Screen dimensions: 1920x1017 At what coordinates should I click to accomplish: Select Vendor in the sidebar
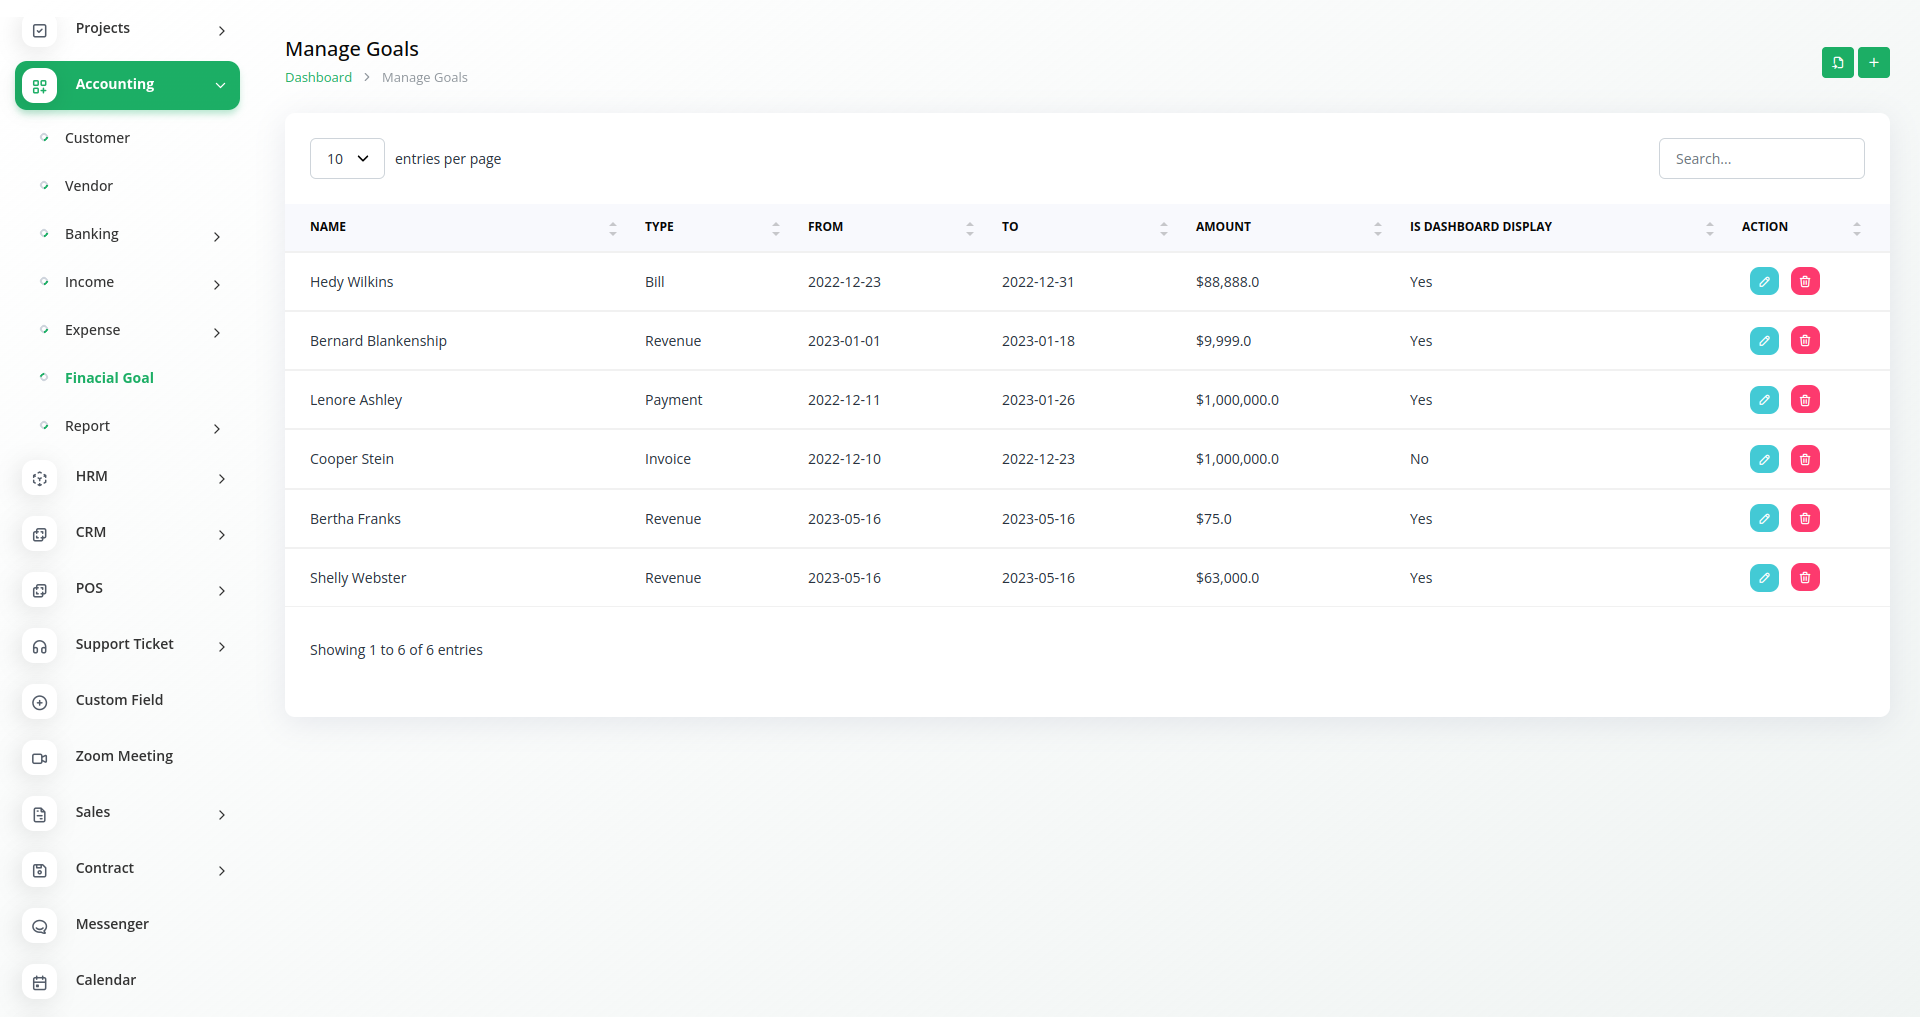pyautogui.click(x=89, y=186)
